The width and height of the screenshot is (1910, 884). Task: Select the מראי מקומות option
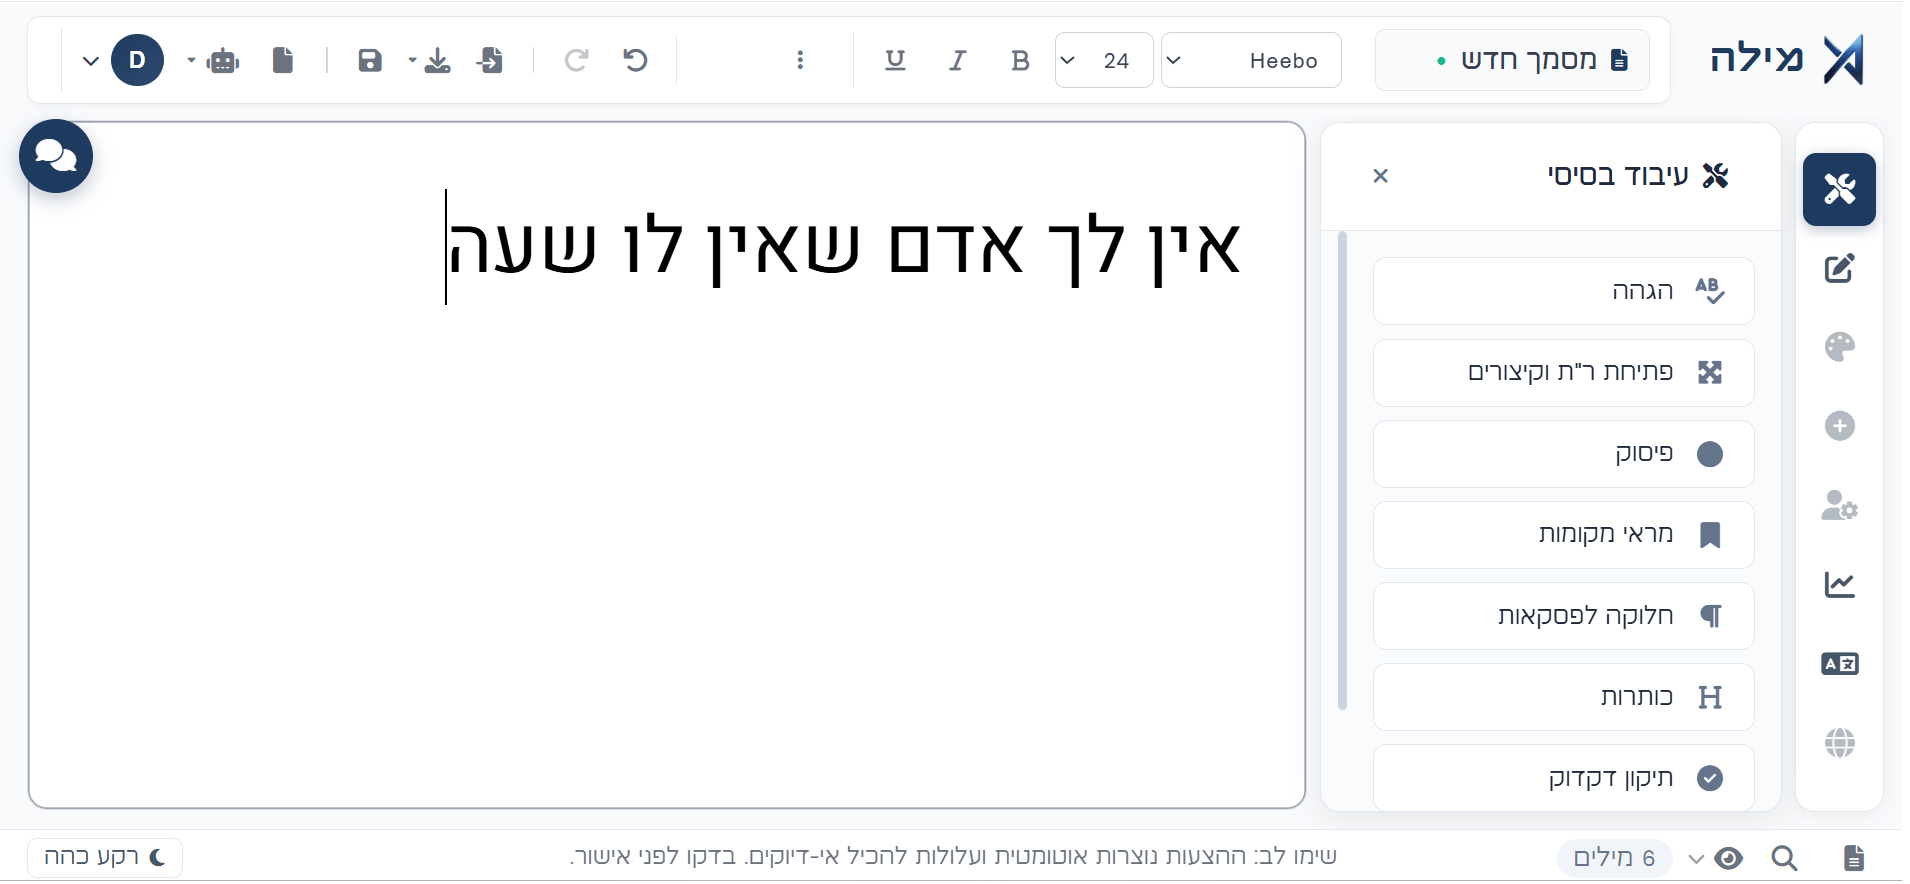1563,535
